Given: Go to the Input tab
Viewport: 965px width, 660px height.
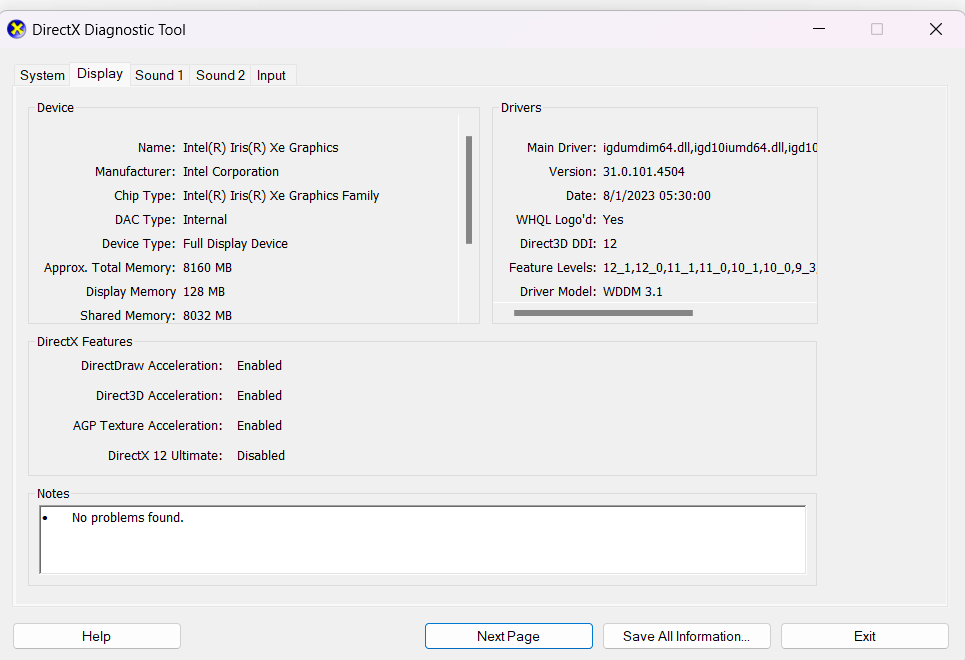Looking at the screenshot, I should [x=271, y=75].
